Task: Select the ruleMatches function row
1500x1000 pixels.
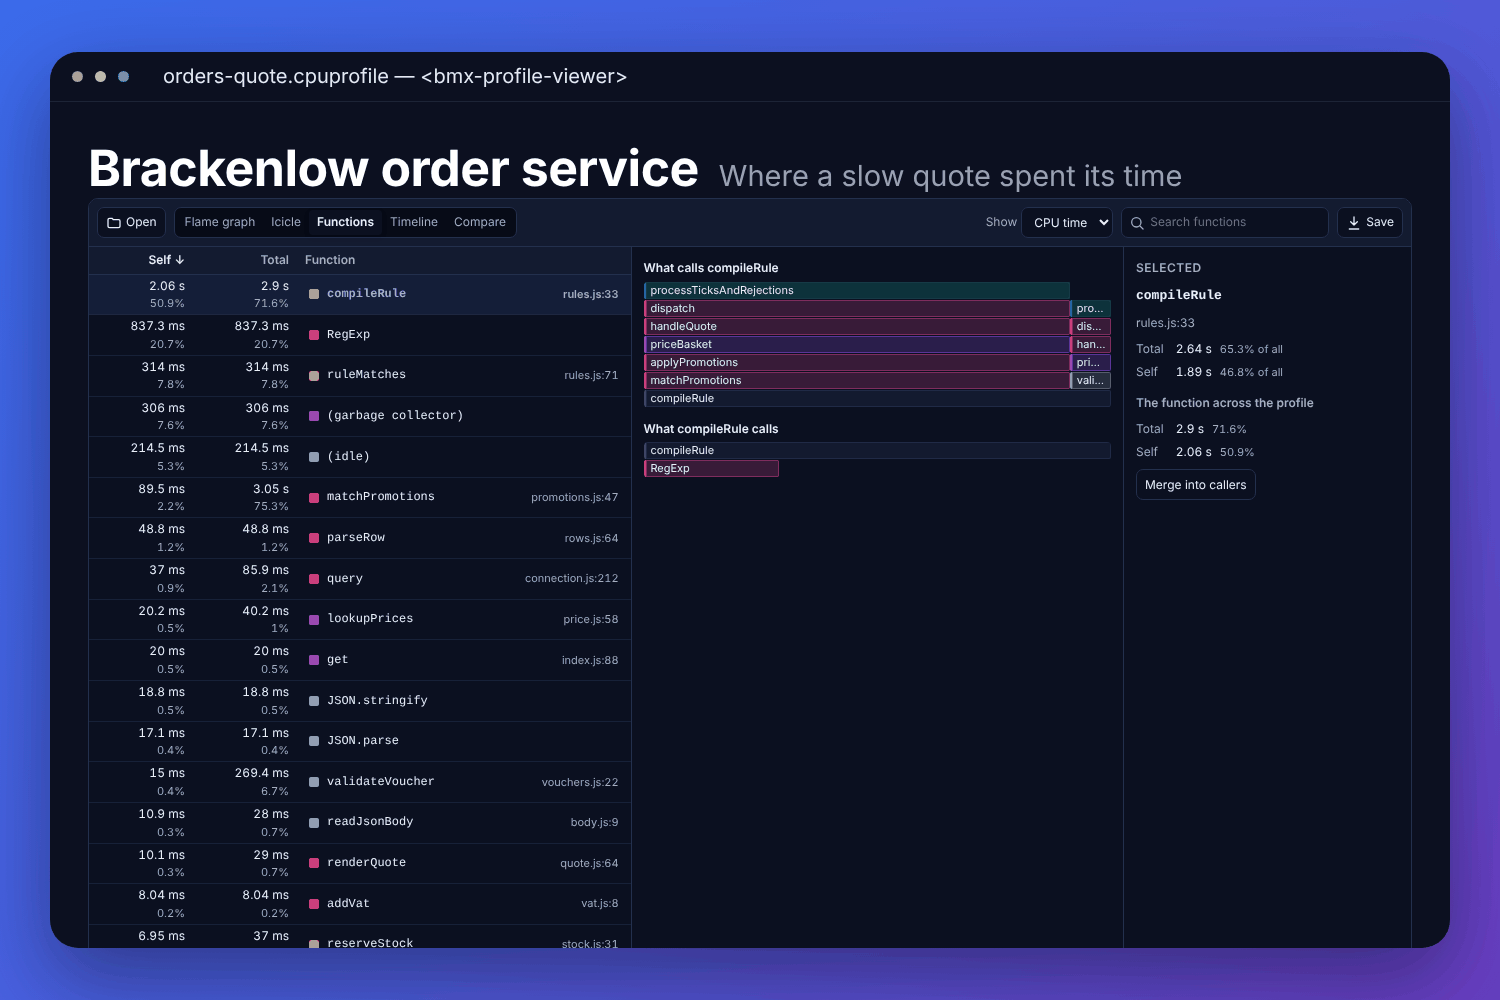Action: [360, 376]
